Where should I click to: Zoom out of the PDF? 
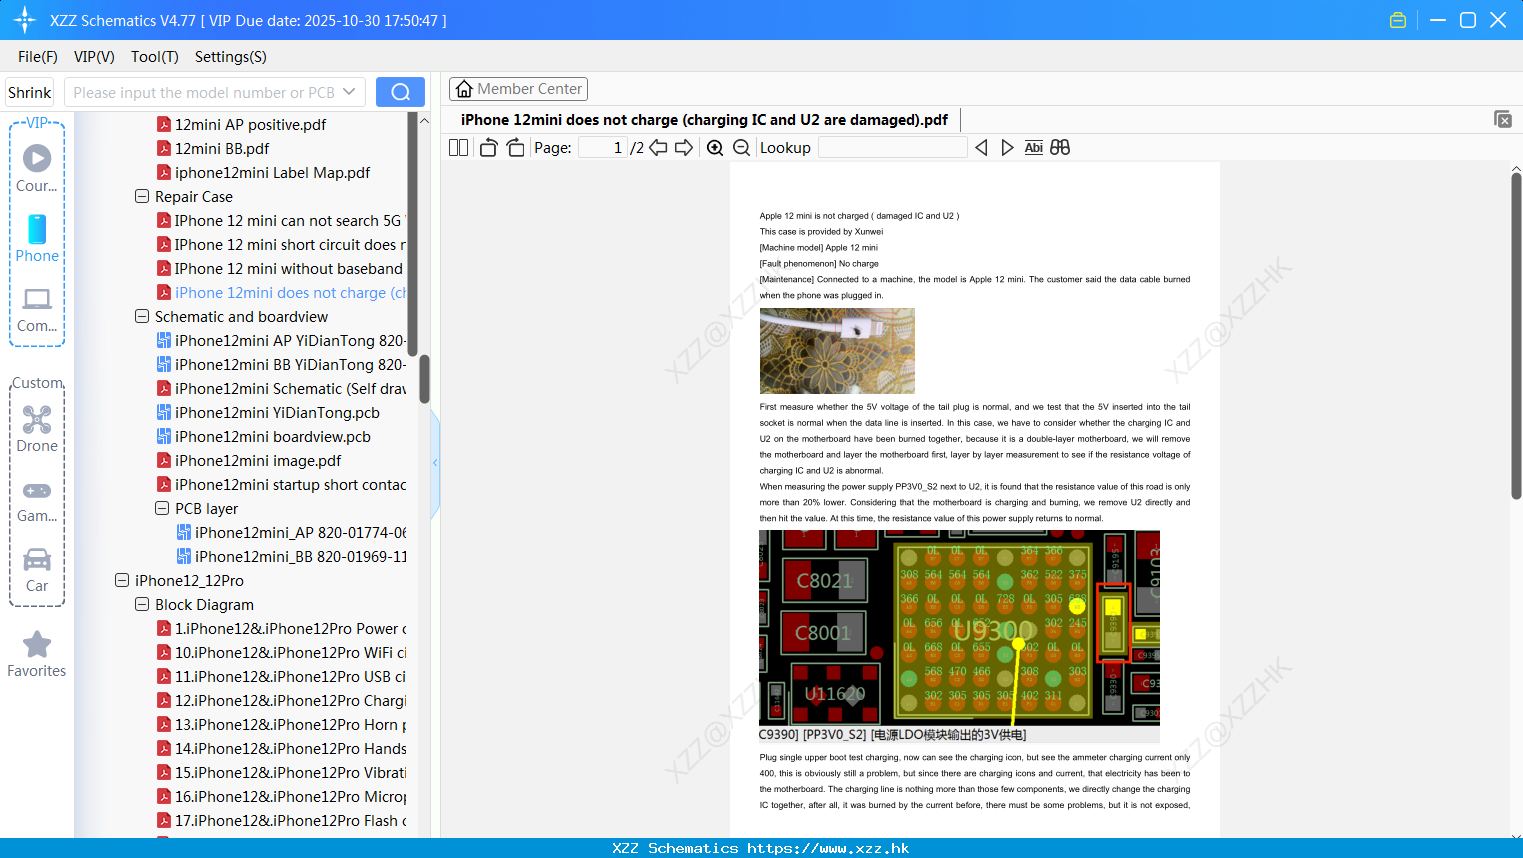click(x=741, y=148)
